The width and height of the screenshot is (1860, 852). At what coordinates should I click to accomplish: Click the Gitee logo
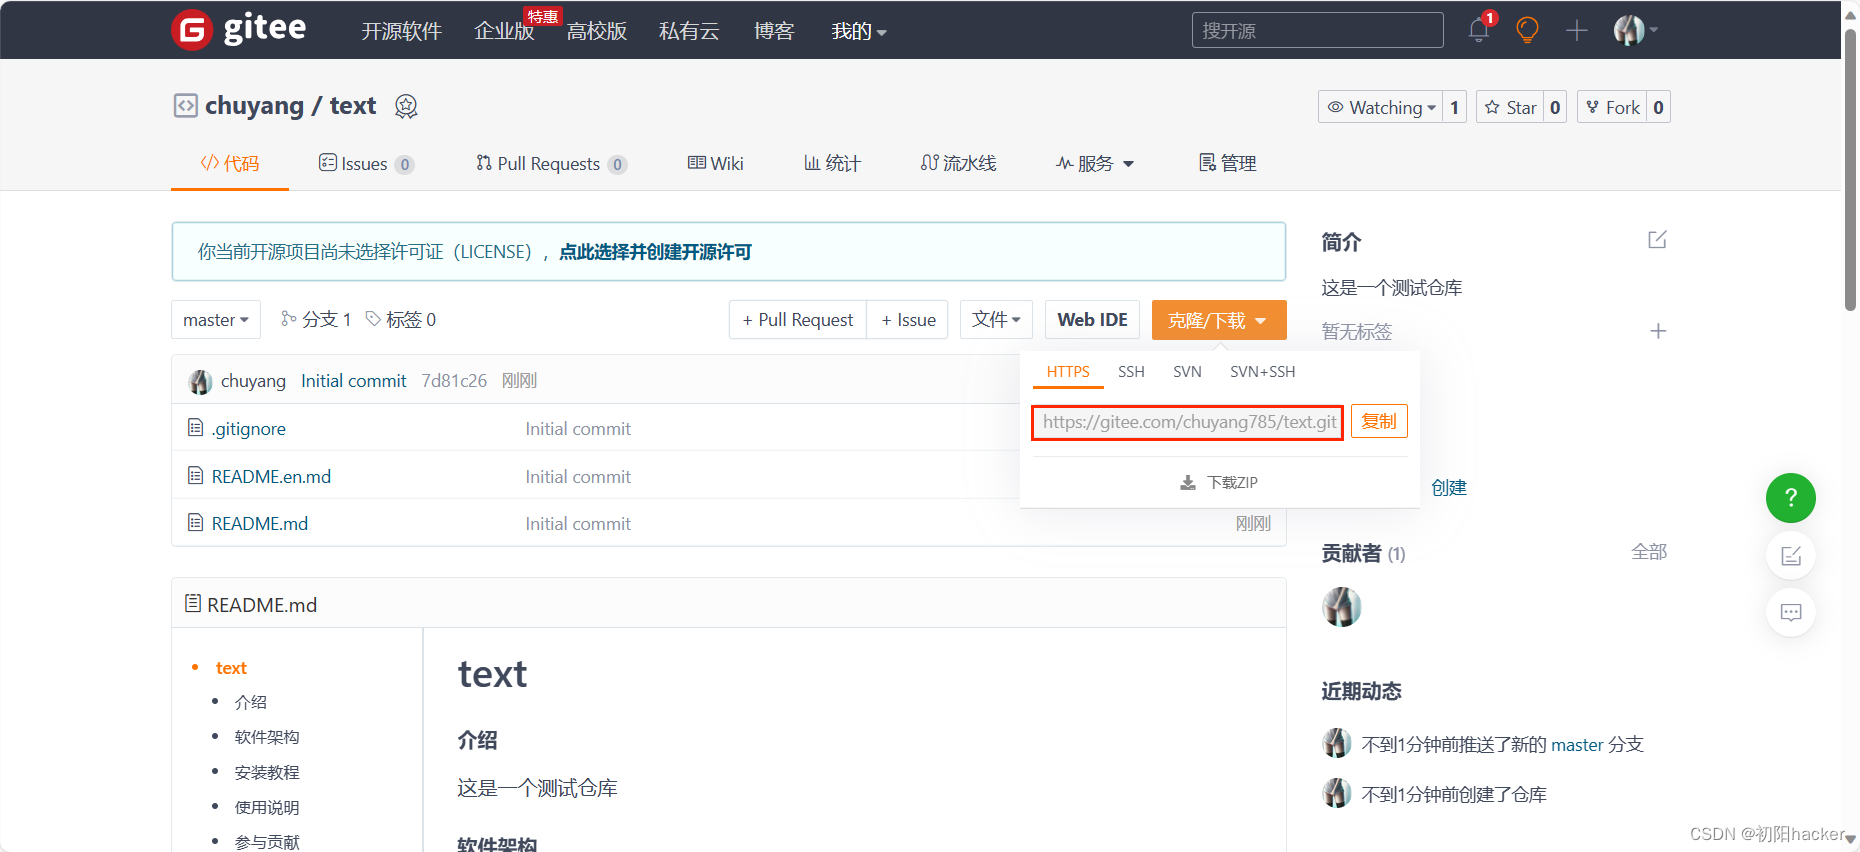pos(239,29)
